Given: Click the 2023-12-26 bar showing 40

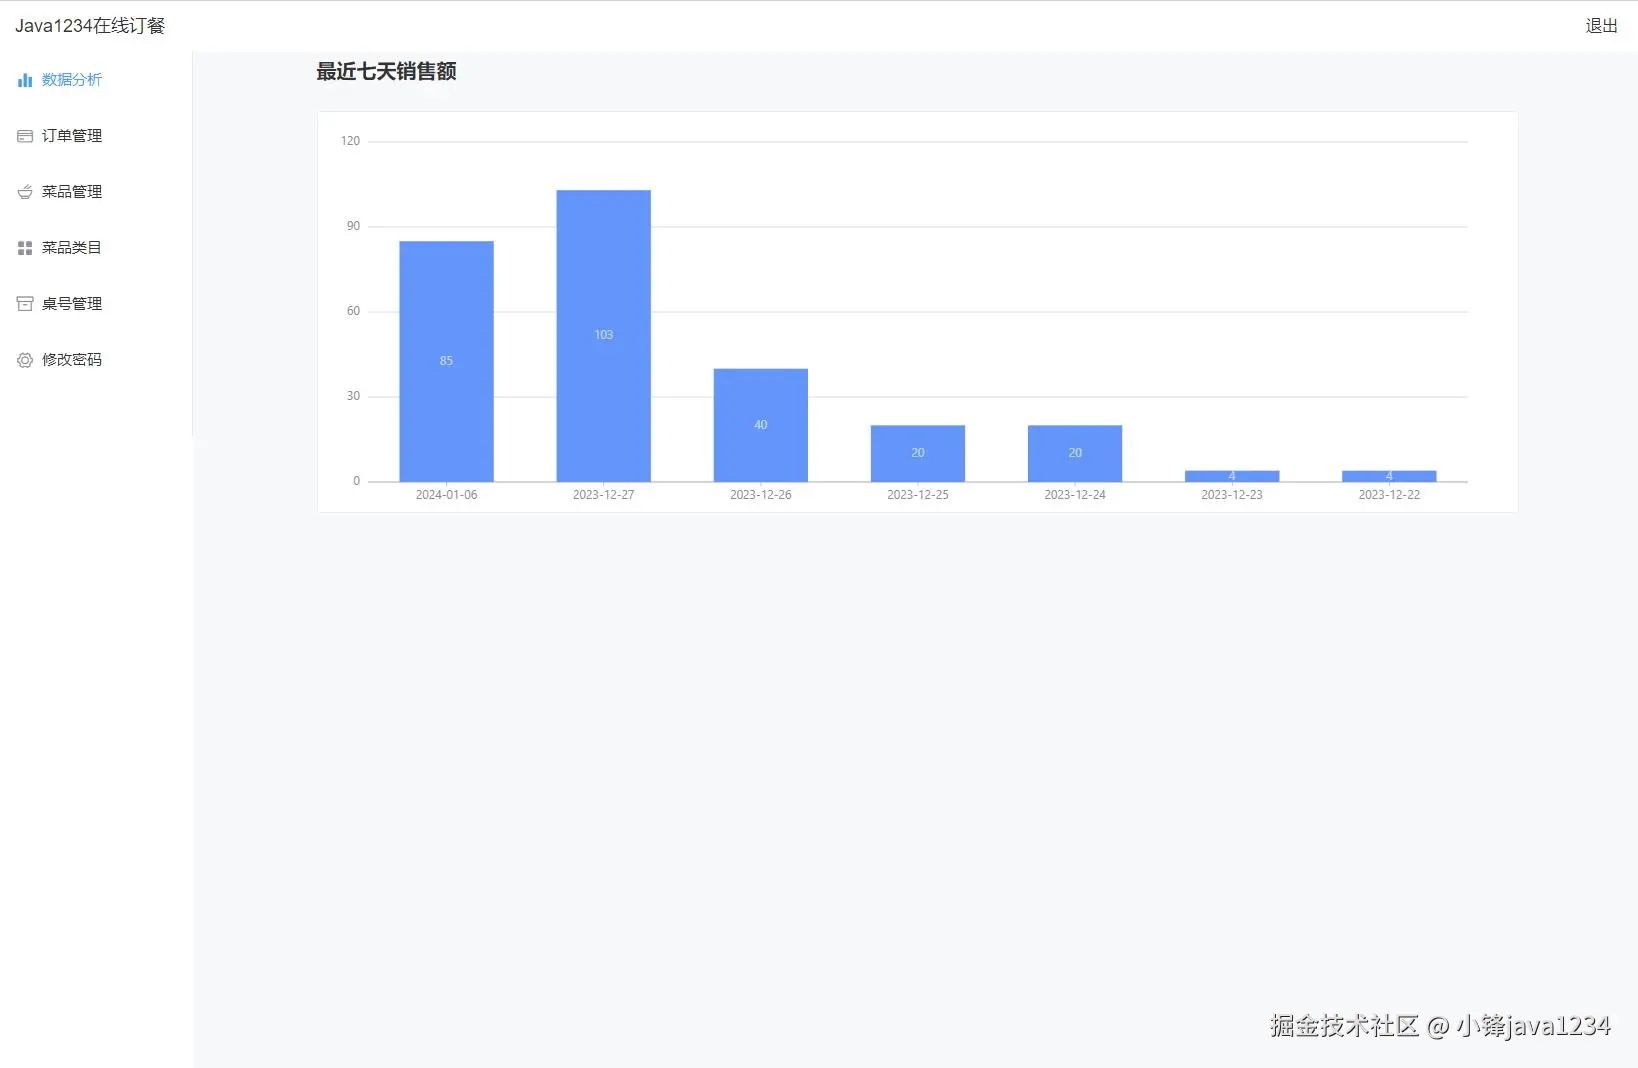Looking at the screenshot, I should (760, 425).
